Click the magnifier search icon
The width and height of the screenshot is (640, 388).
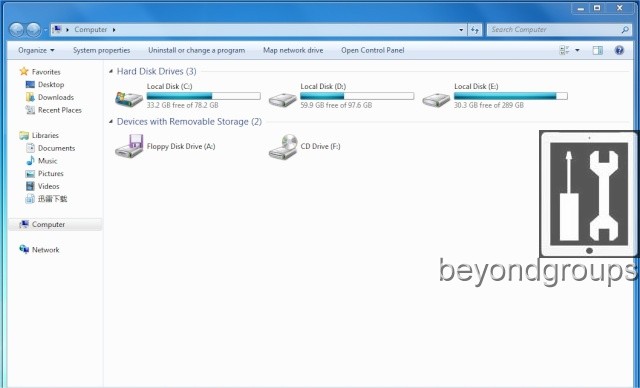(624, 30)
